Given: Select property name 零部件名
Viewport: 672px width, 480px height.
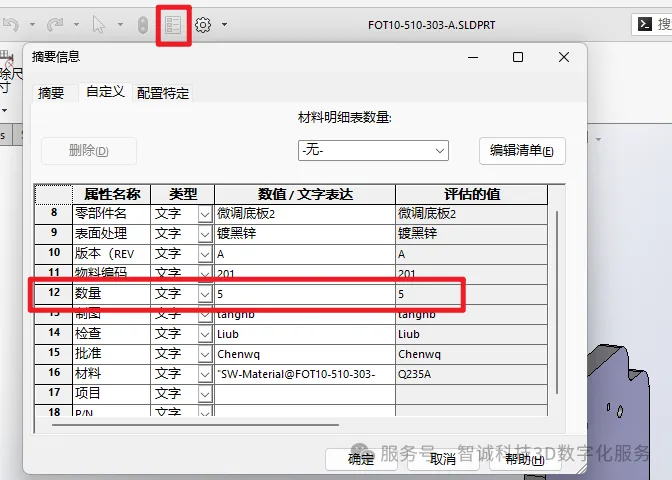Looking at the screenshot, I should 111,214.
